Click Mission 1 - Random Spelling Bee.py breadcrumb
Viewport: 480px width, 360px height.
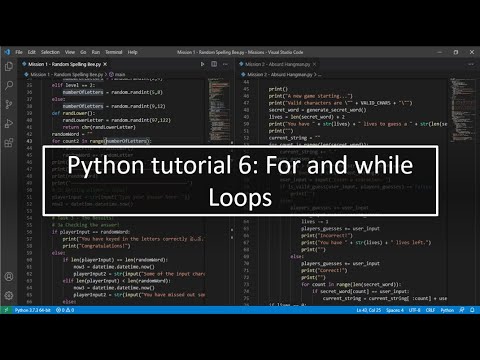(67, 74)
